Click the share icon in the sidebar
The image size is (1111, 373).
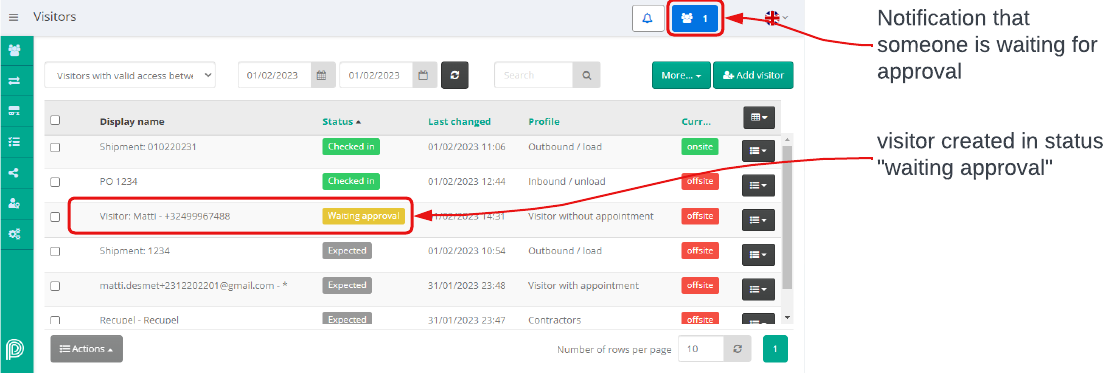[14, 172]
